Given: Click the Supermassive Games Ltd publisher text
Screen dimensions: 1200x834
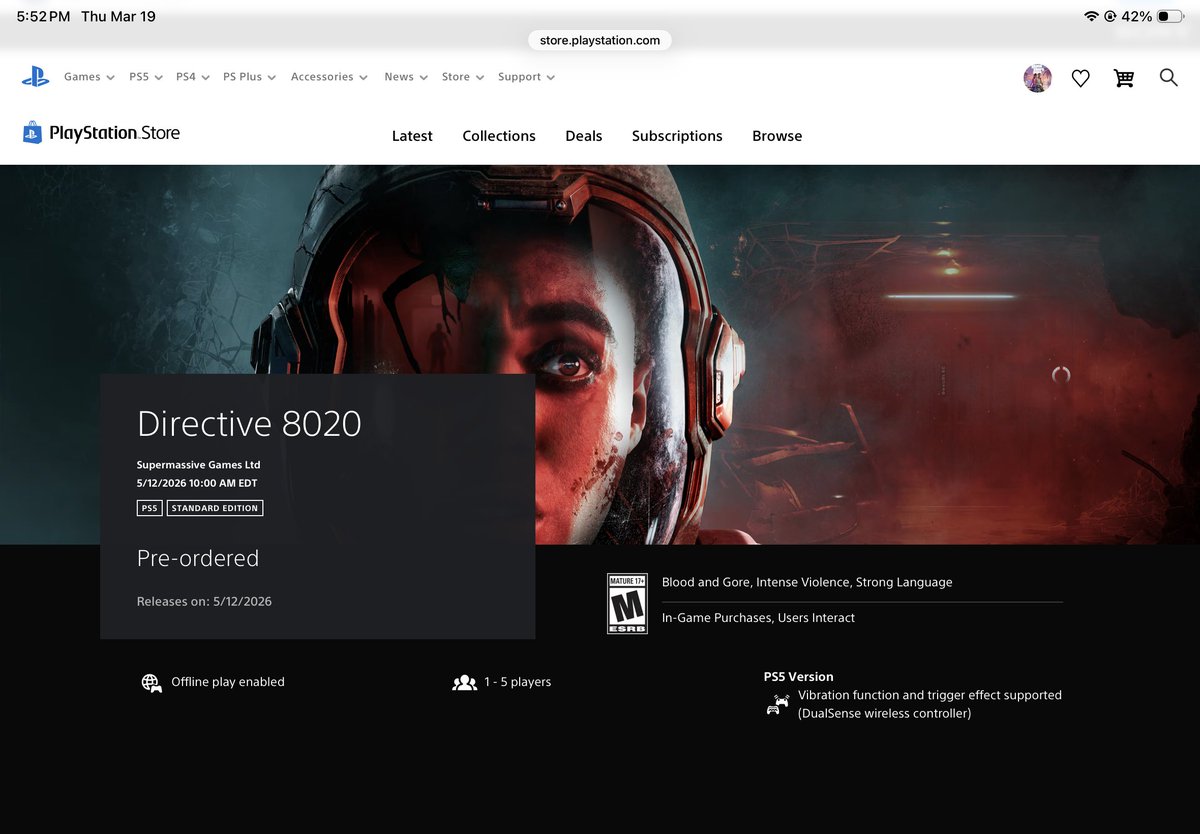Looking at the screenshot, I should 198,465.
